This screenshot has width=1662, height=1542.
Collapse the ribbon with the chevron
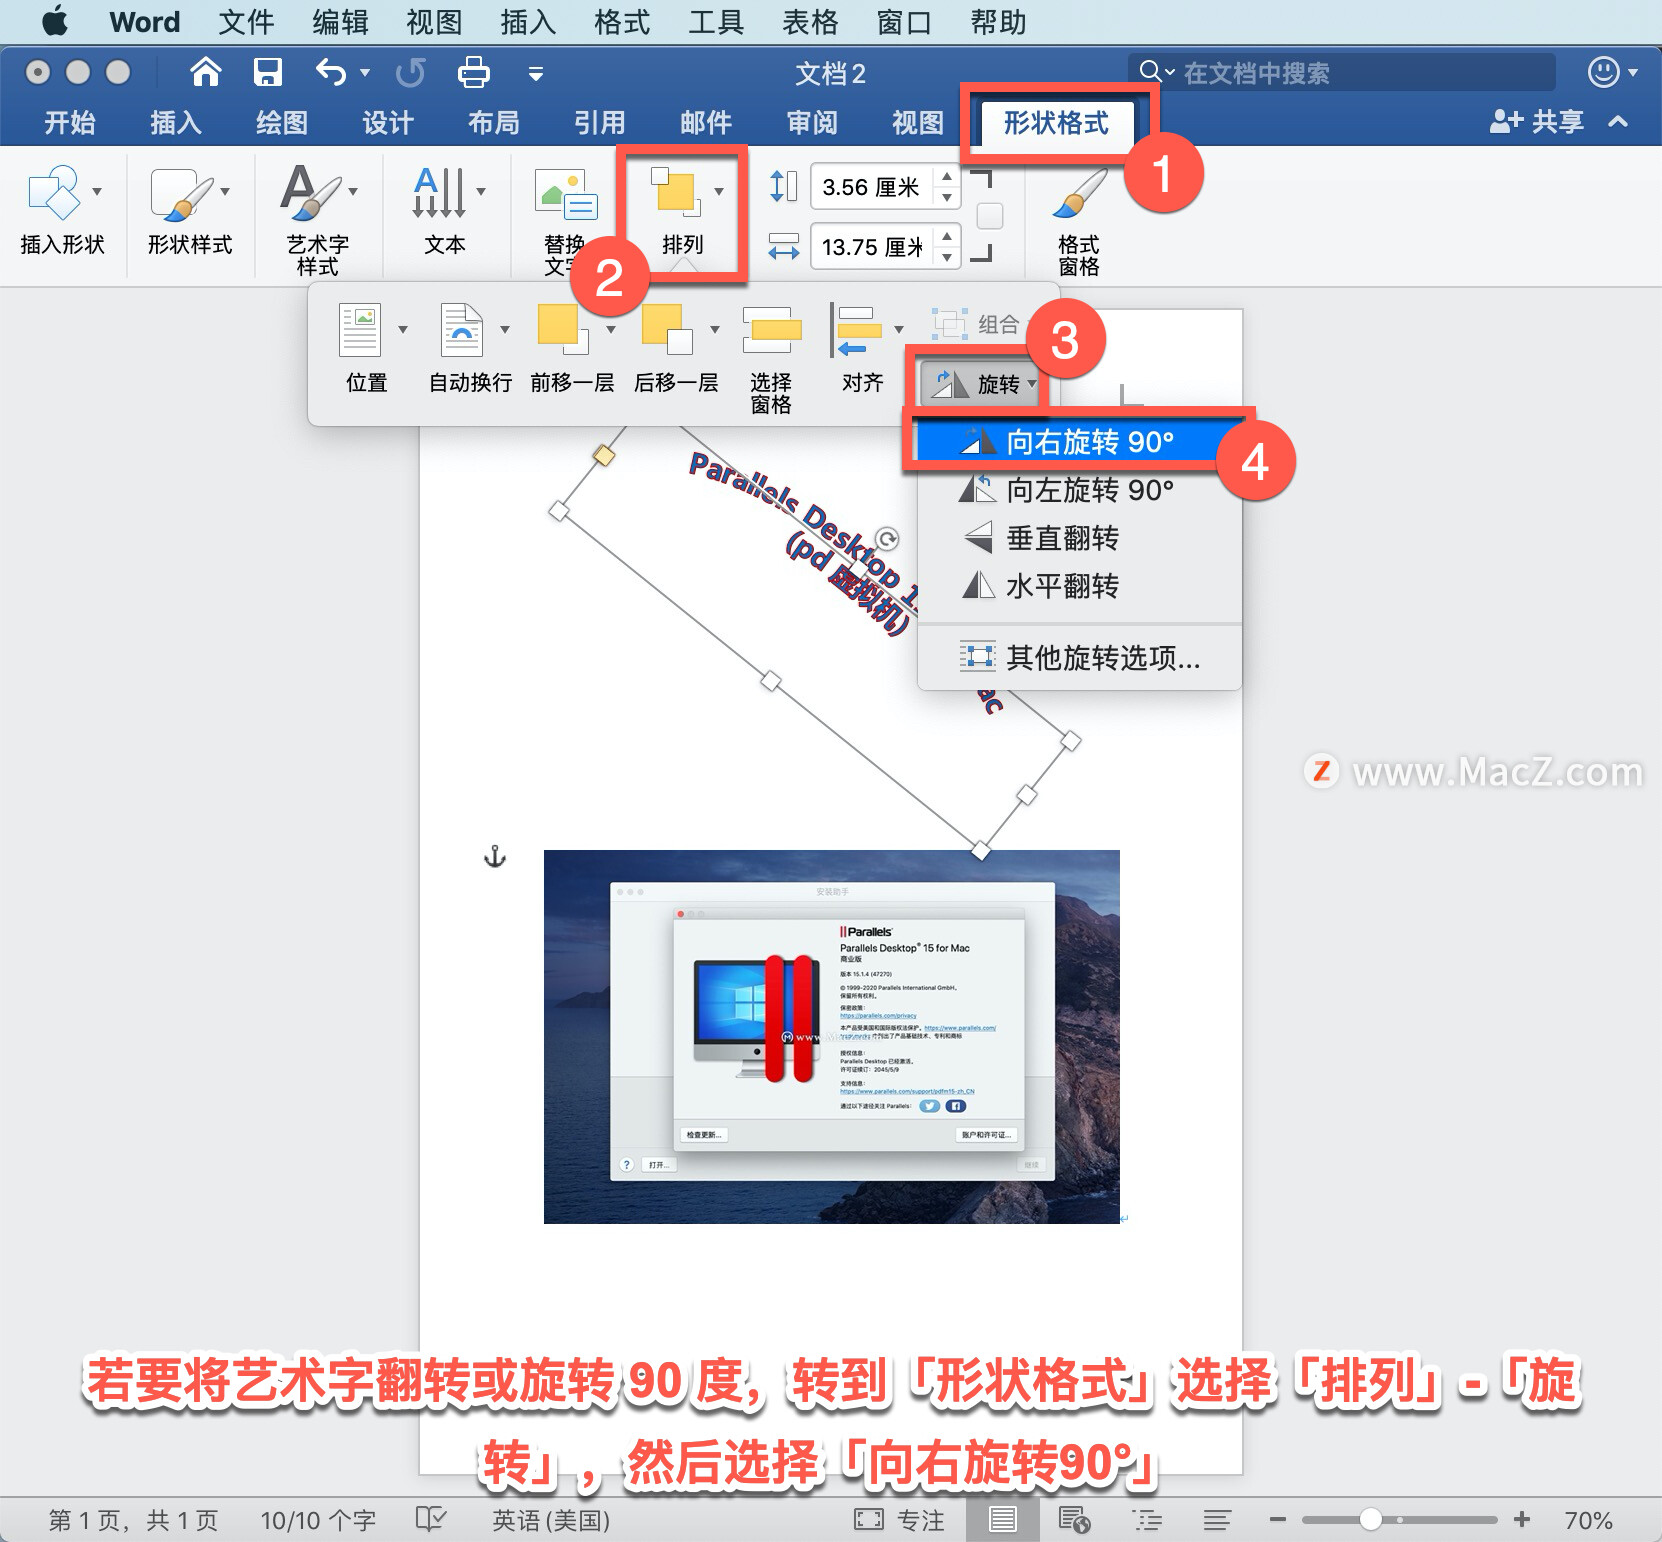1618,122
